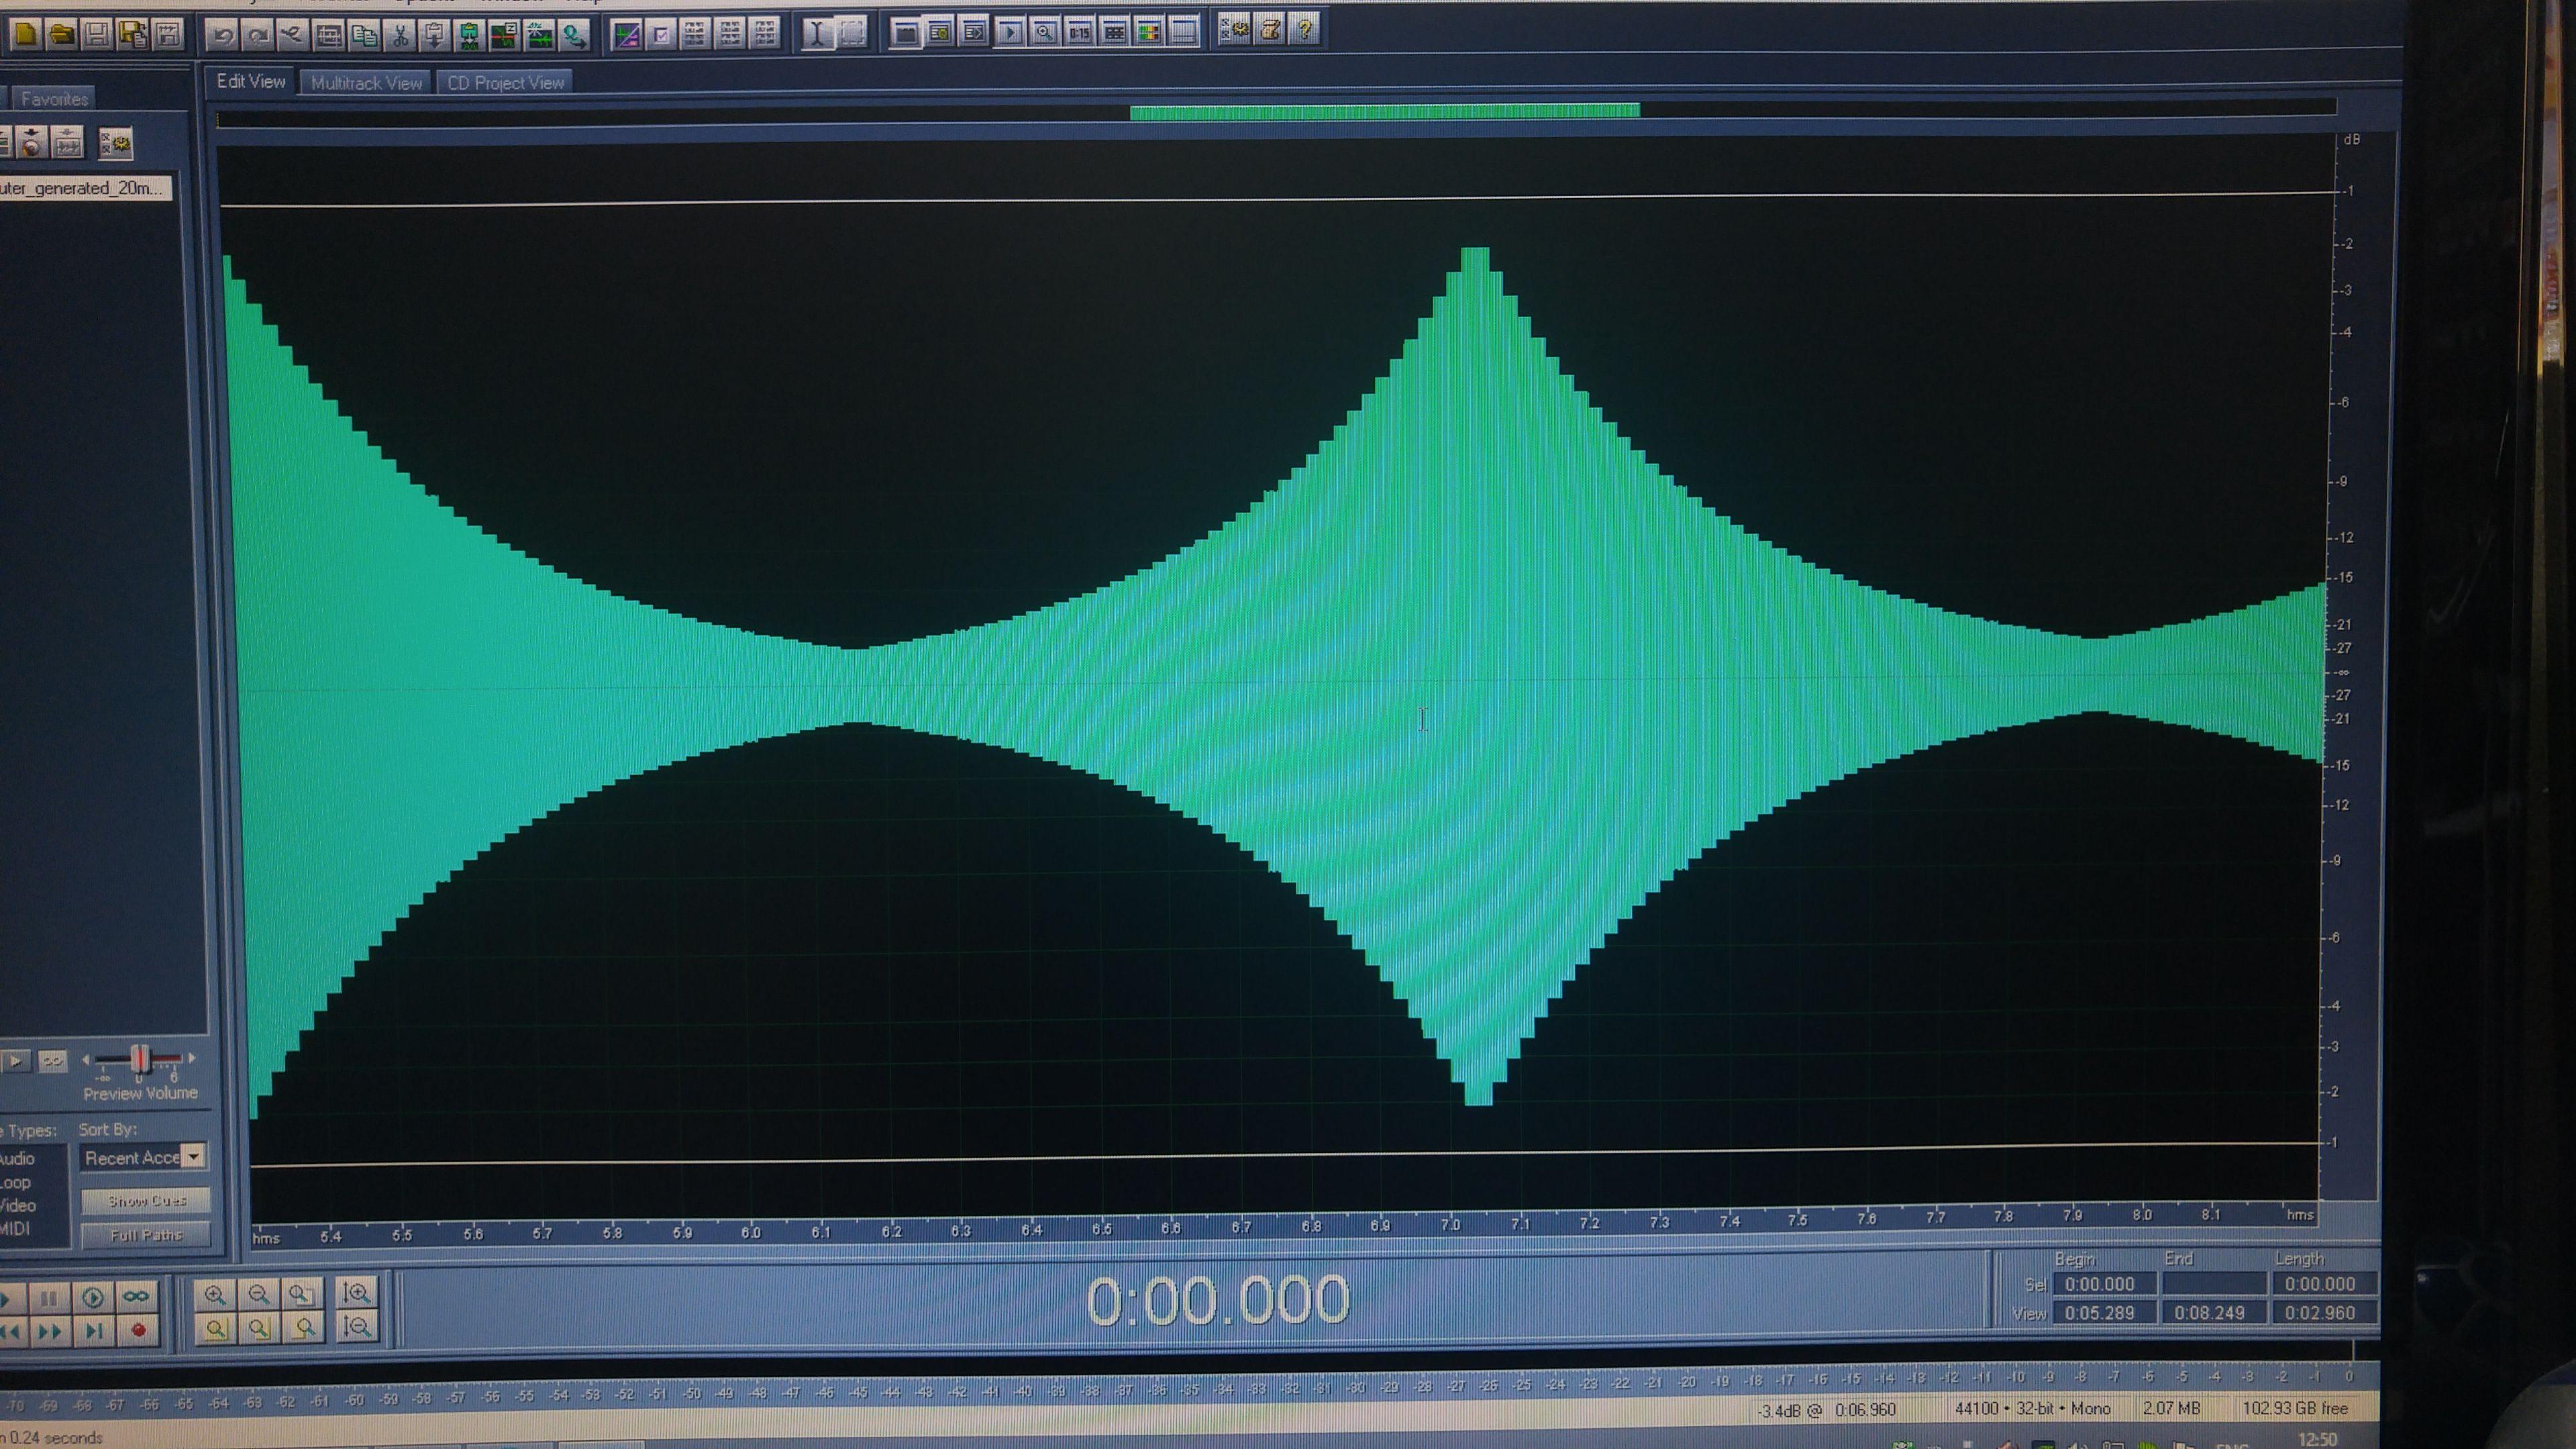Click the Save floppy disk icon
The image size is (2576, 1449).
[97, 34]
